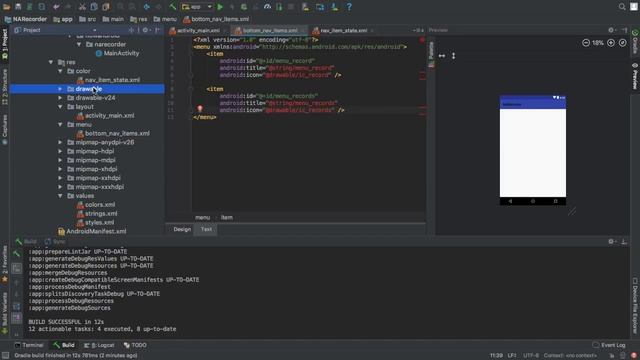Viewport: 640px width, 360px height.
Task: Open the Logcat tool window
Action: (x=99, y=345)
